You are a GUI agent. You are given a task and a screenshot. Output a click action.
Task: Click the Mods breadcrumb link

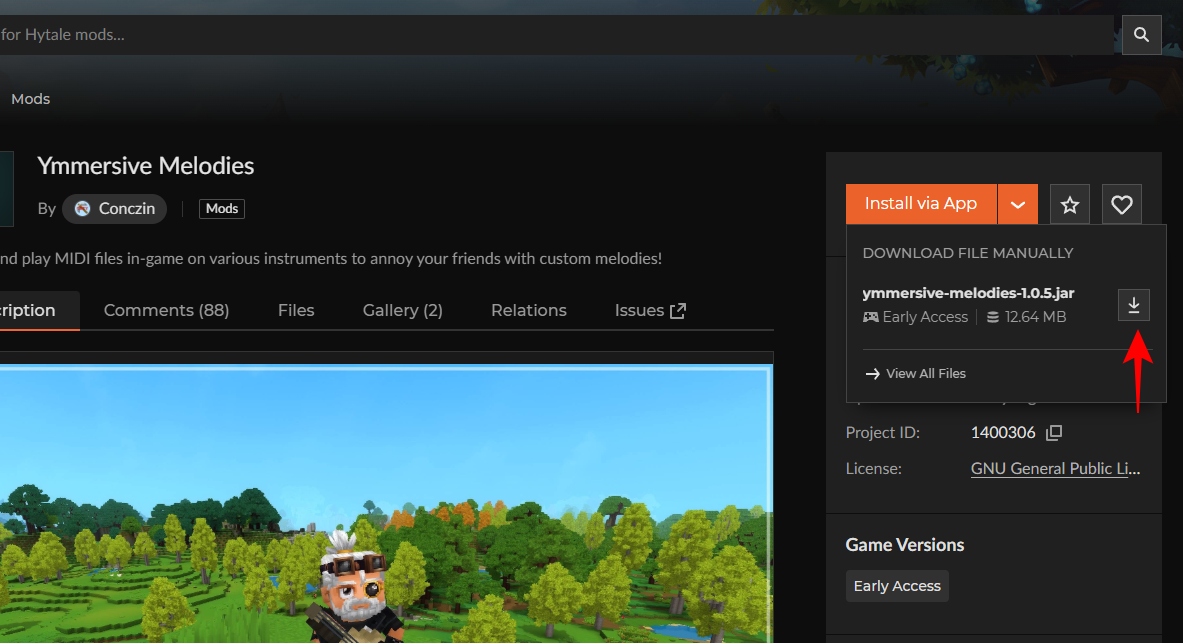[x=31, y=99]
